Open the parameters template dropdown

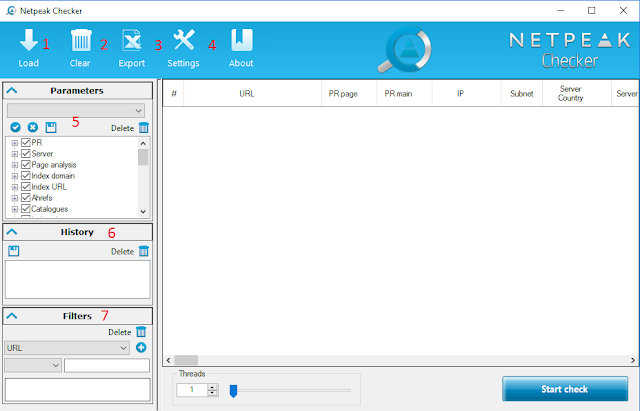pos(76,111)
